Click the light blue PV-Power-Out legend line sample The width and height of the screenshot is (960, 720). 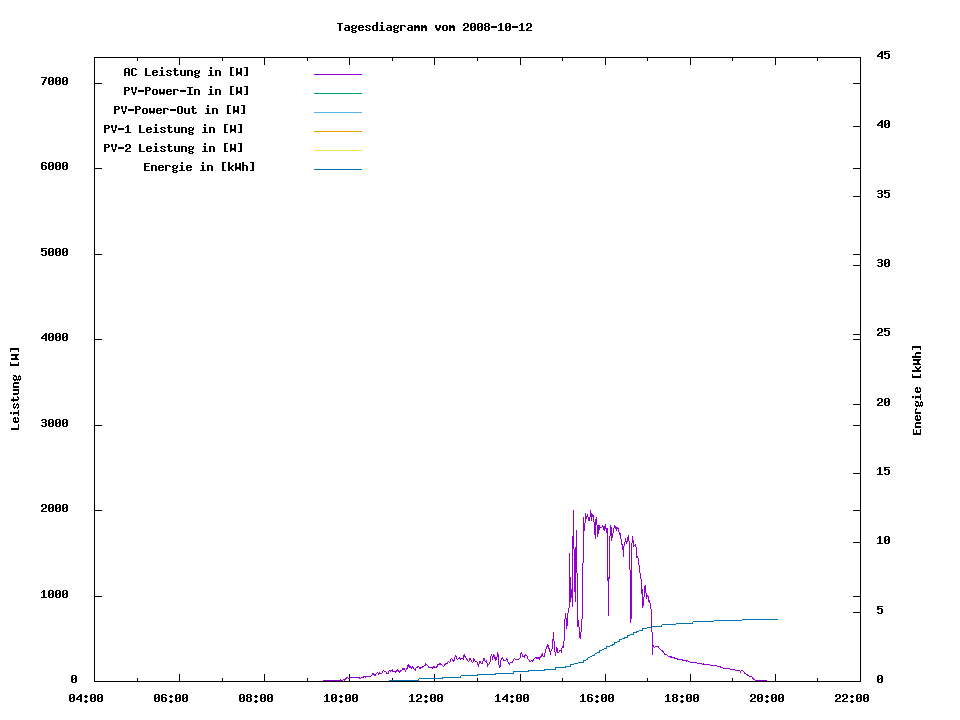pos(337,112)
